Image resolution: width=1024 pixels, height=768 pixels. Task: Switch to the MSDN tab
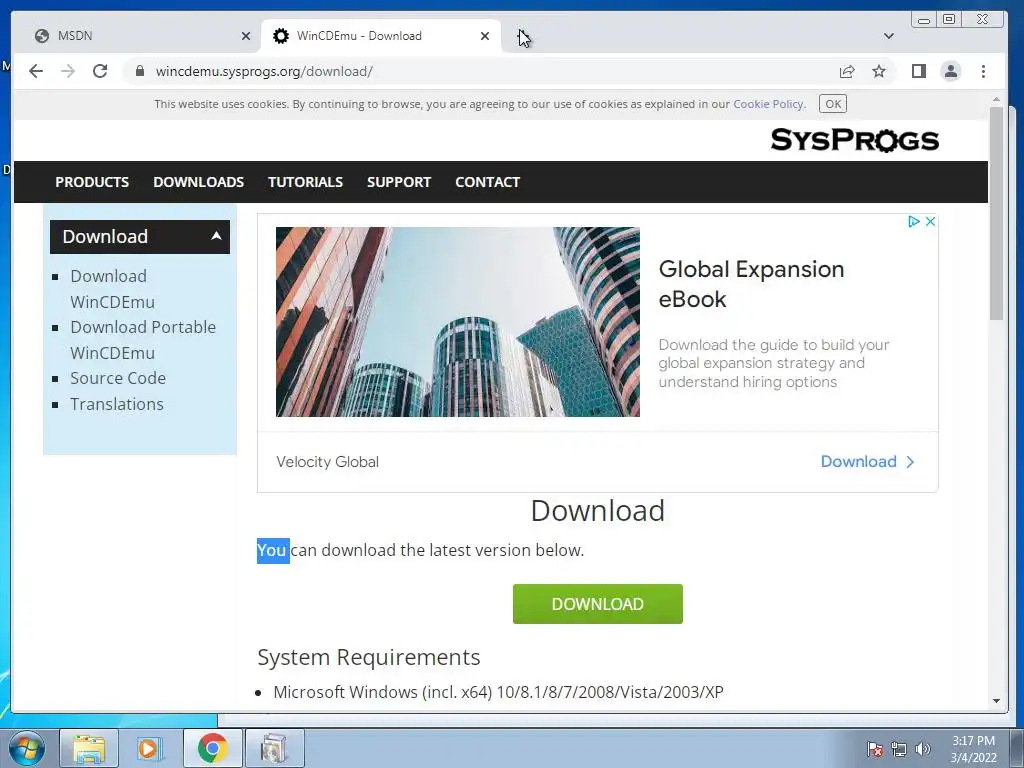click(137, 36)
